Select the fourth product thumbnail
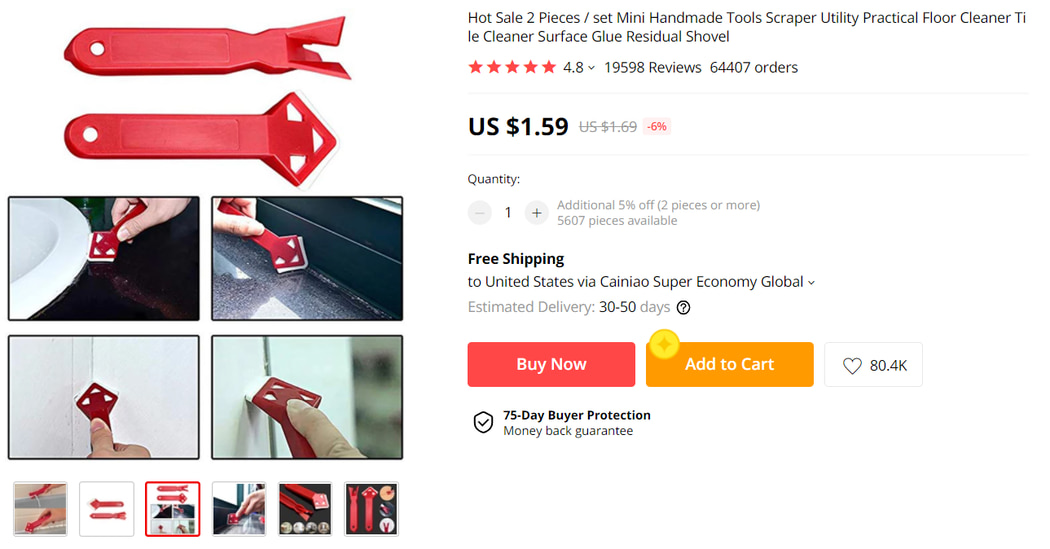The width and height of the screenshot is (1050, 549). click(x=239, y=509)
